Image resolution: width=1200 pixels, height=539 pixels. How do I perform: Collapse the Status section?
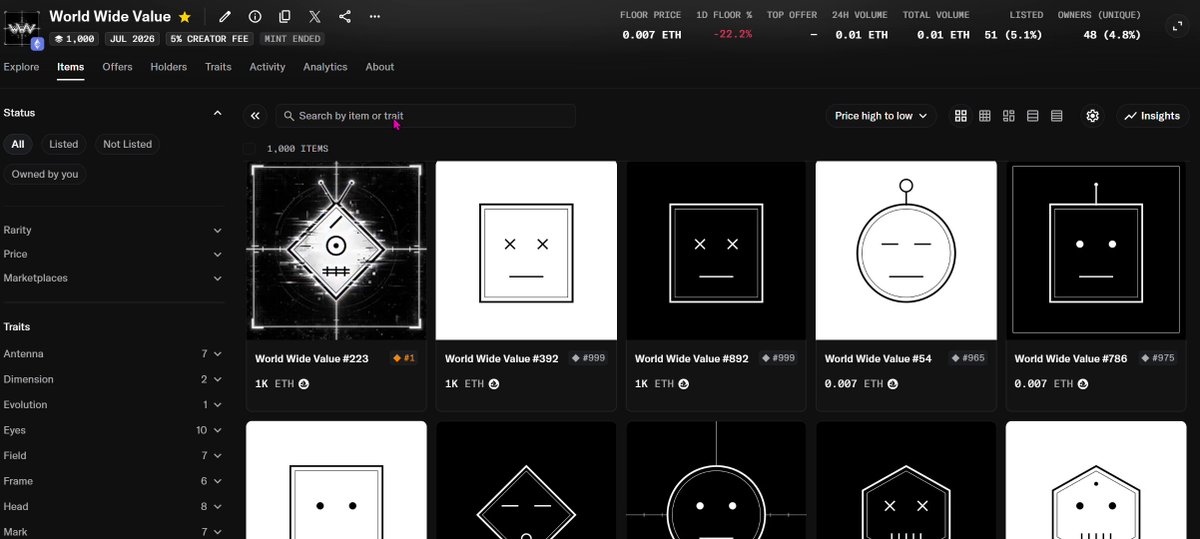click(217, 113)
